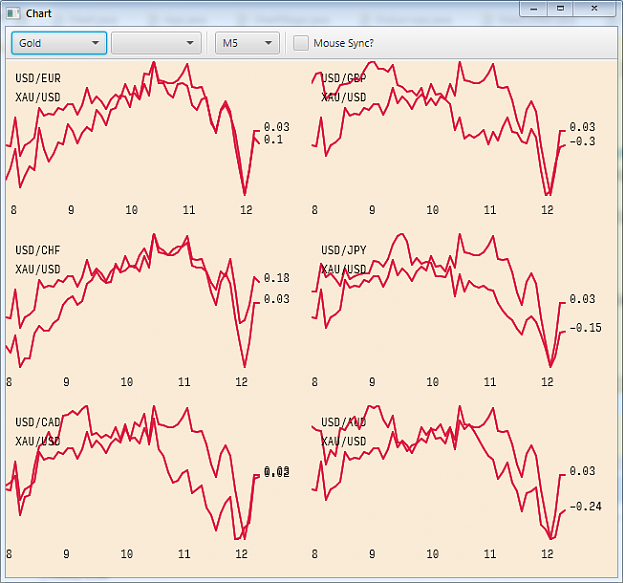The width and height of the screenshot is (625, 583).
Task: Select the USD/EUR chart label
Action: 38,78
